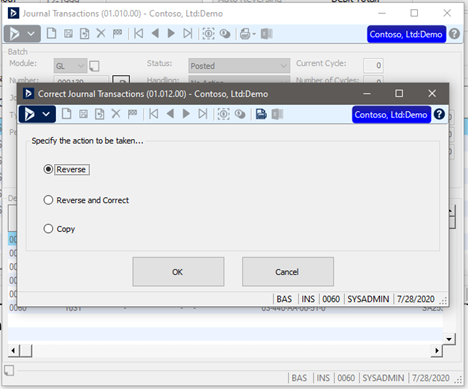
Task: Click 0060 in Journal Transactions status bar
Action: pos(346,378)
